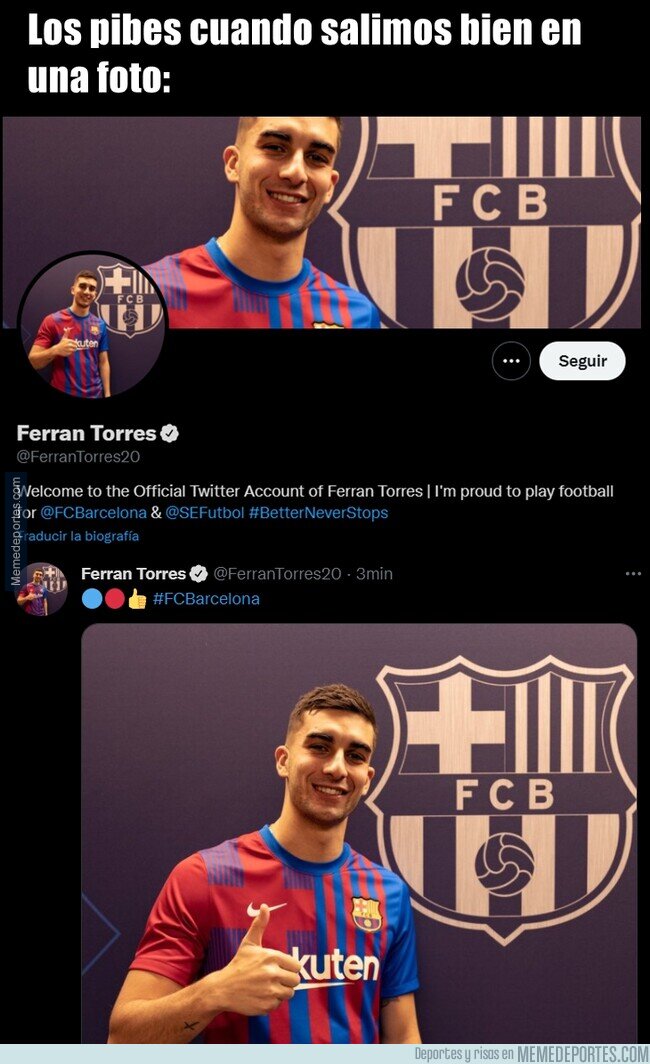Click the verified badge beside profile name

pos(170,434)
